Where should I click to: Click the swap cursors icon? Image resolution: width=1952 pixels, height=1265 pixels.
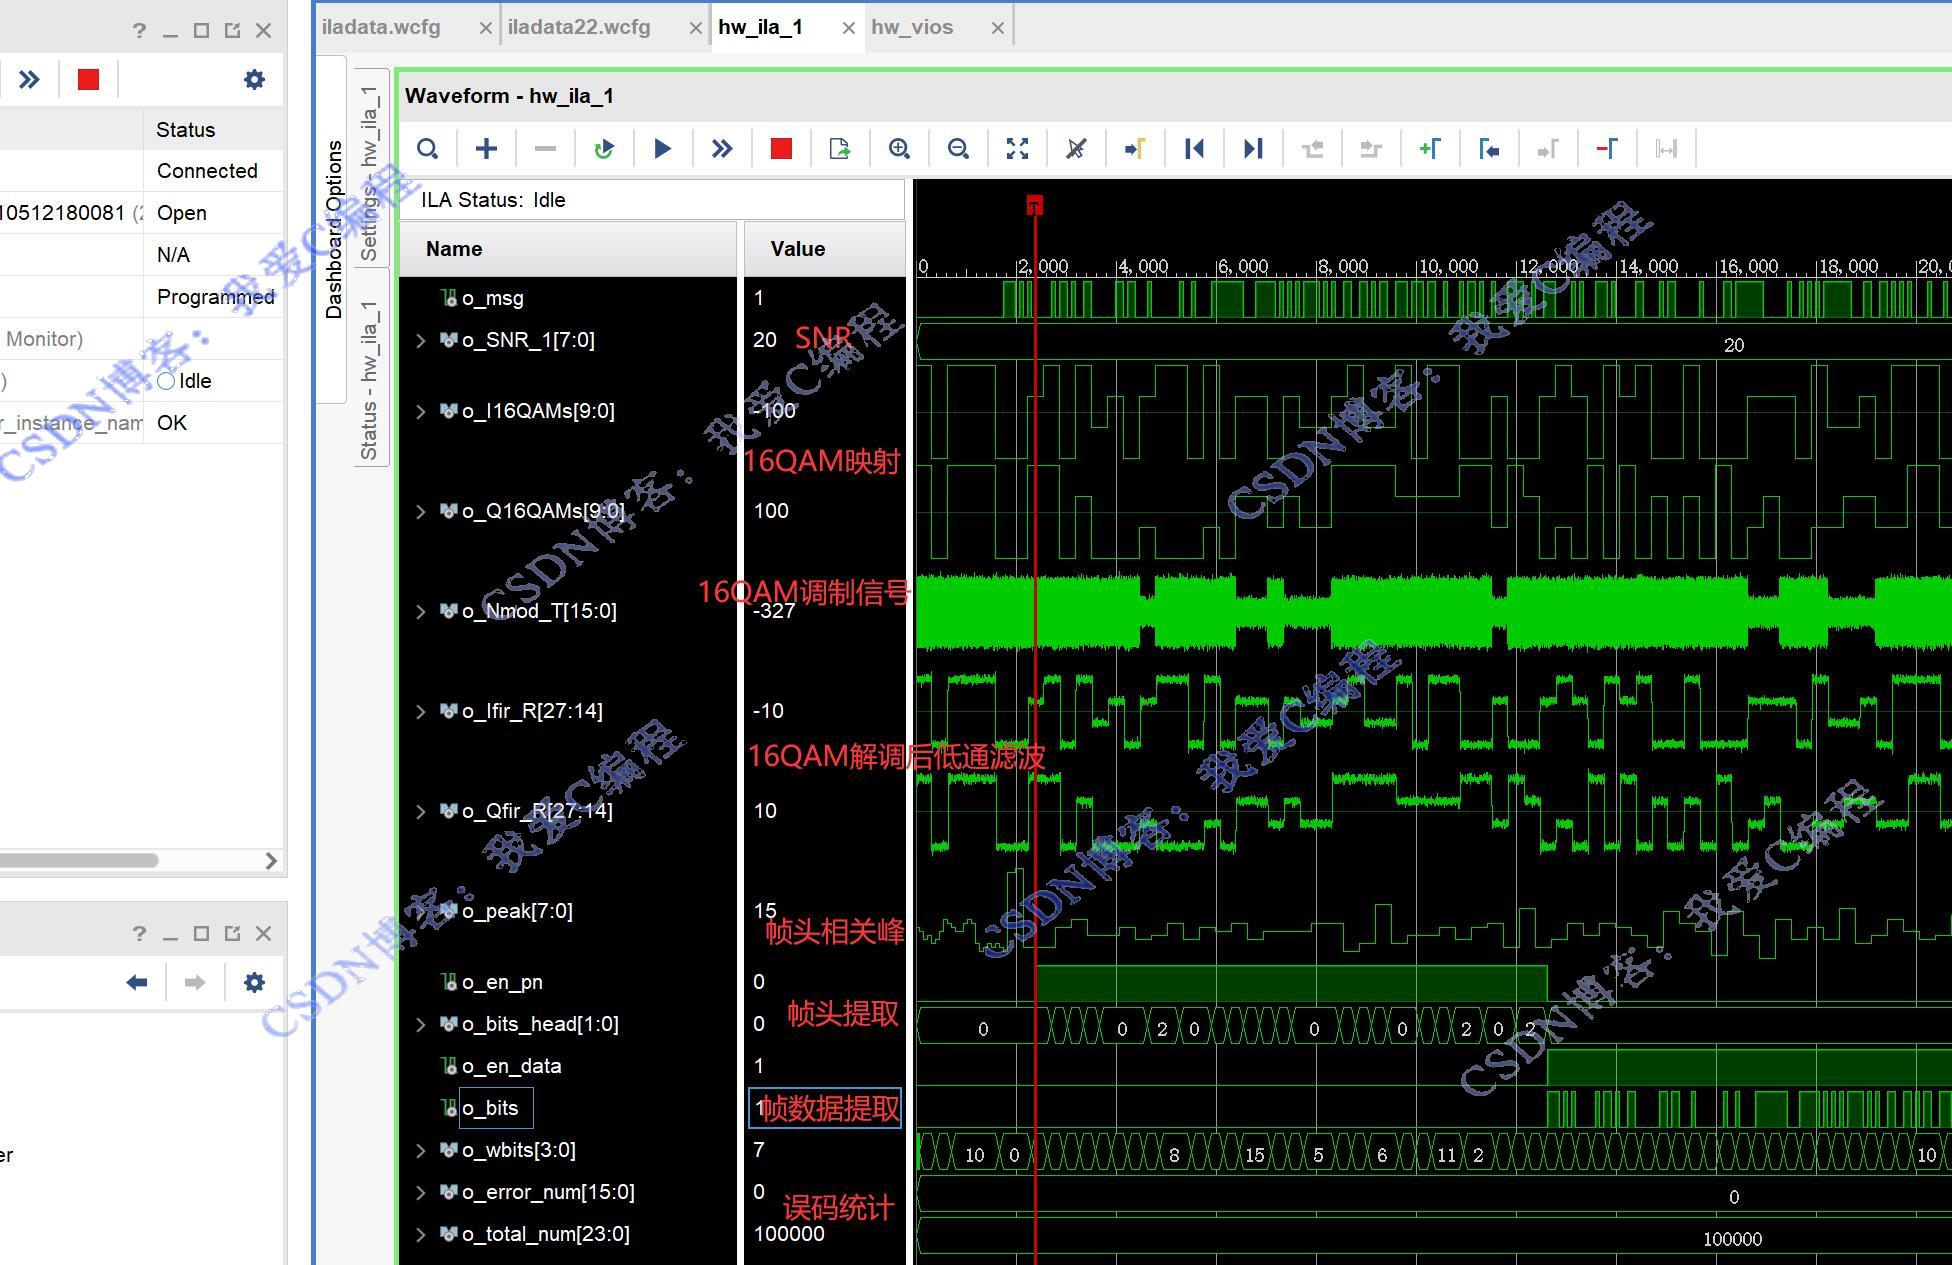click(1666, 149)
